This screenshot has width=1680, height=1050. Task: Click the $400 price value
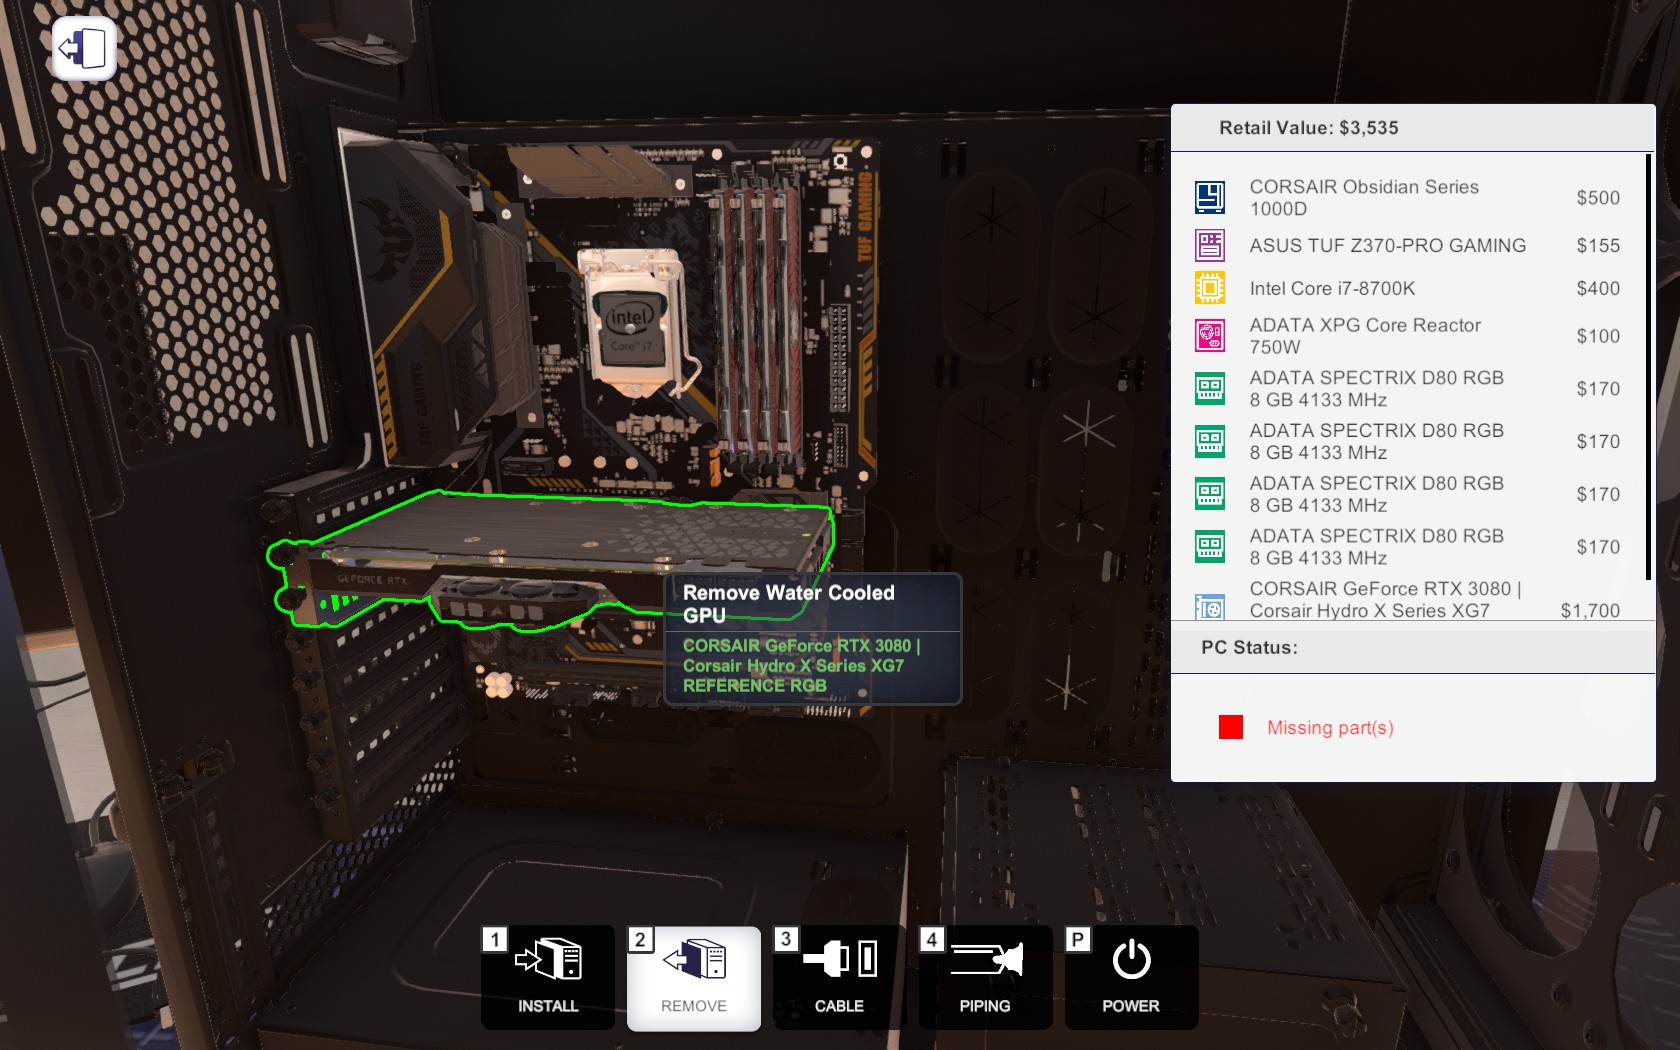[1598, 288]
